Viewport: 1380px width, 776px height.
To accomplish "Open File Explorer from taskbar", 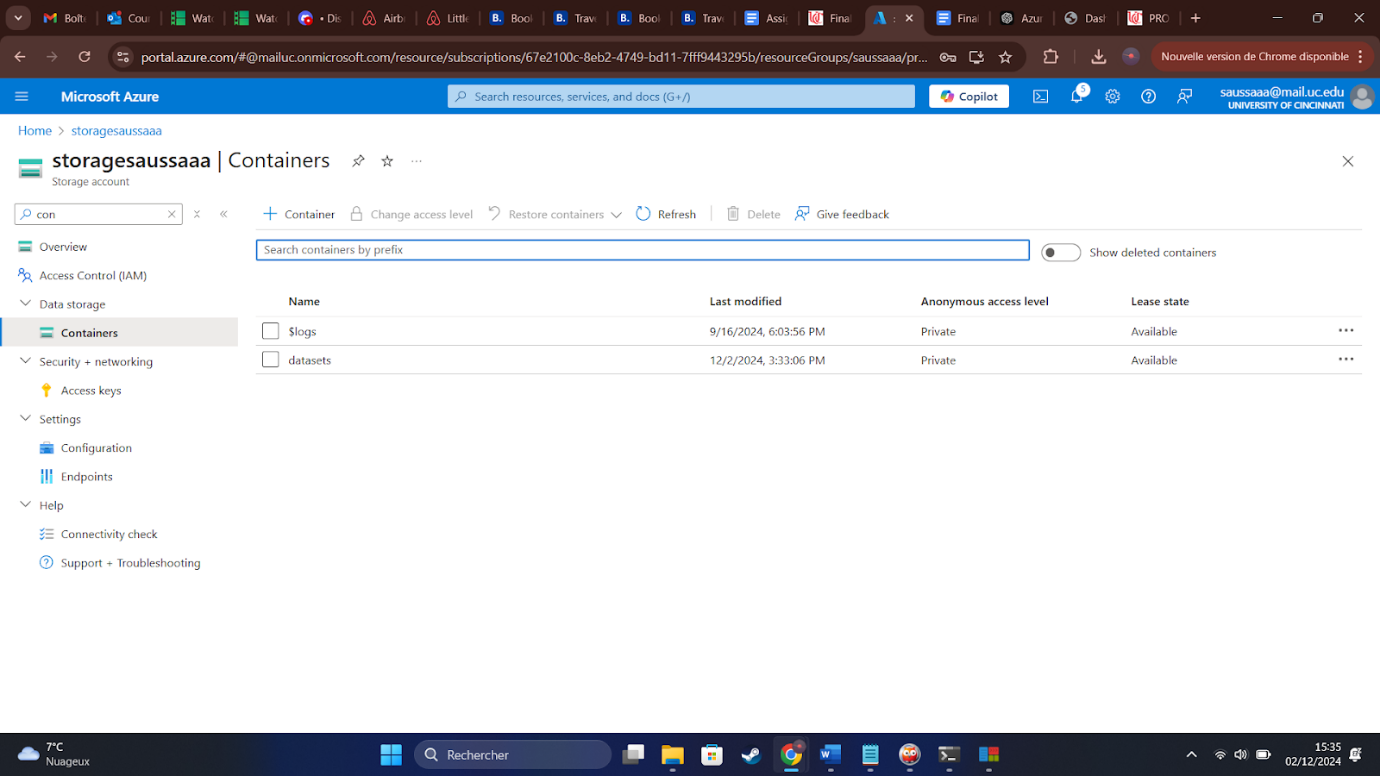I will click(672, 755).
